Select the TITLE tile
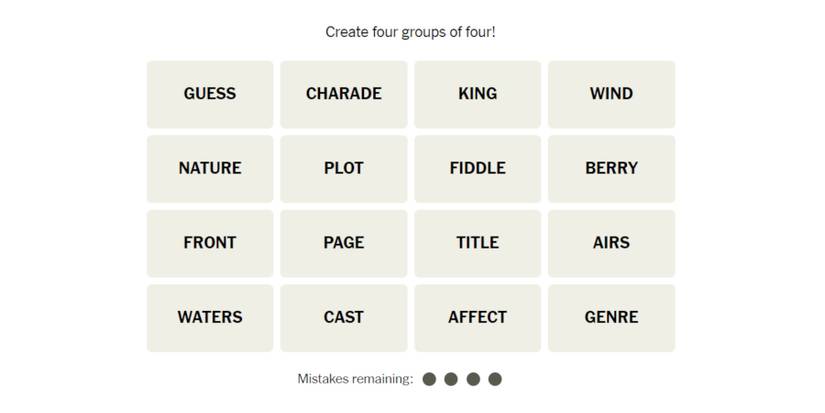Viewport: 825px width, 413px height. point(477,243)
